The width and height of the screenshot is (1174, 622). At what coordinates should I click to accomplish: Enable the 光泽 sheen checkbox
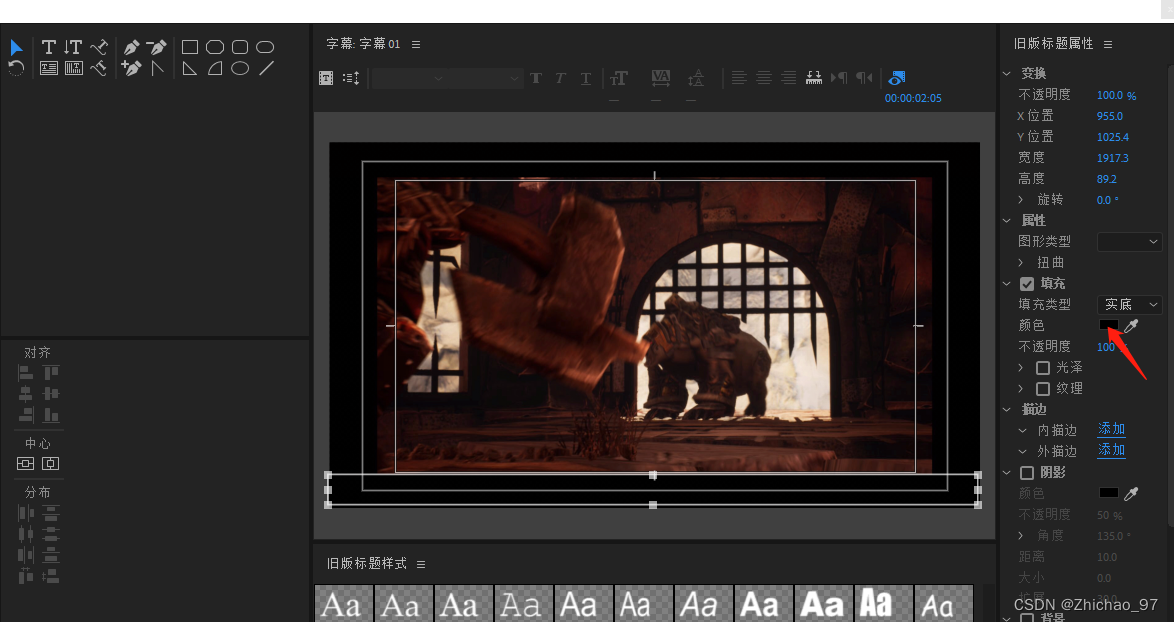pos(1043,368)
